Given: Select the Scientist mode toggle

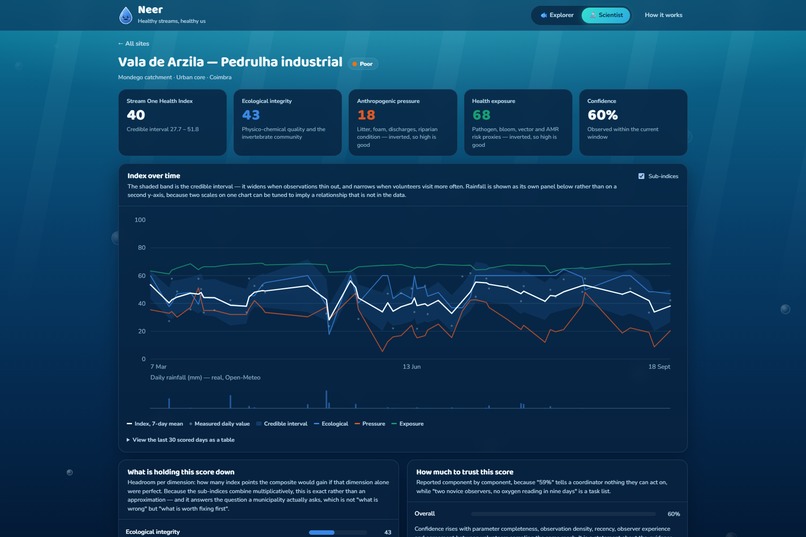Looking at the screenshot, I should point(606,15).
